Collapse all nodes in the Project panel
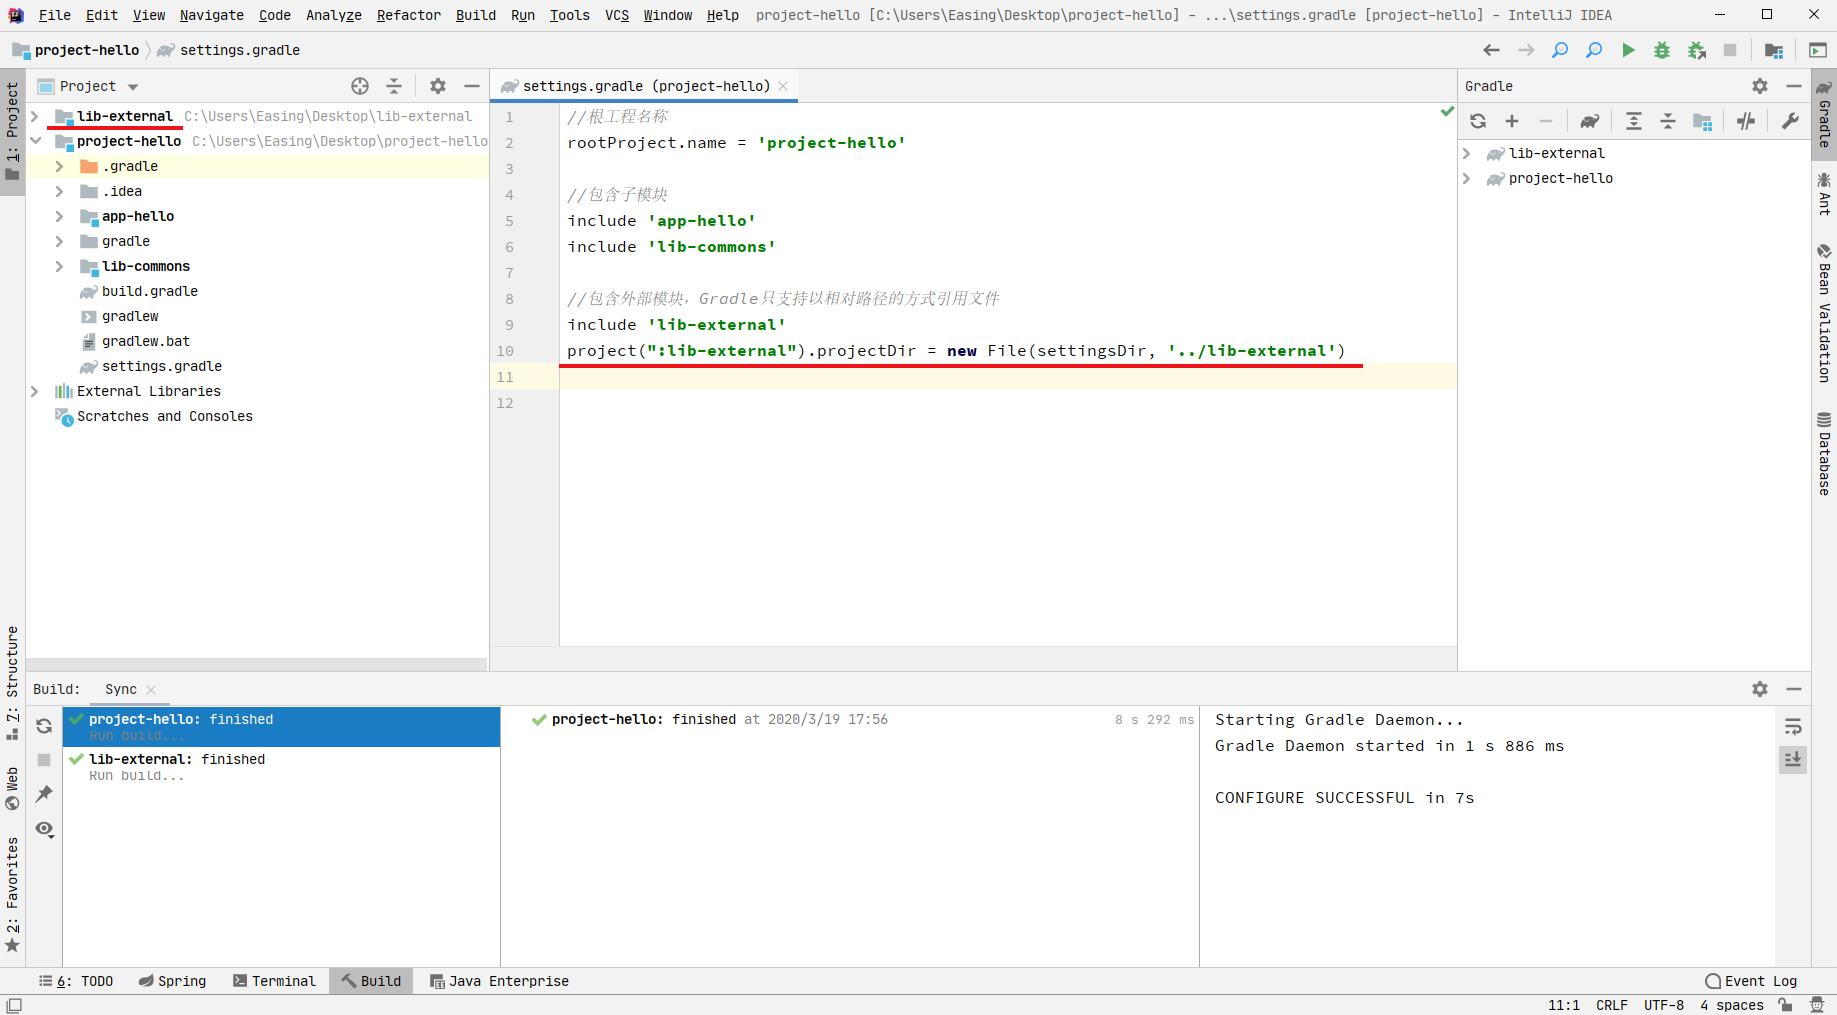The width and height of the screenshot is (1837, 1015). pos(394,86)
